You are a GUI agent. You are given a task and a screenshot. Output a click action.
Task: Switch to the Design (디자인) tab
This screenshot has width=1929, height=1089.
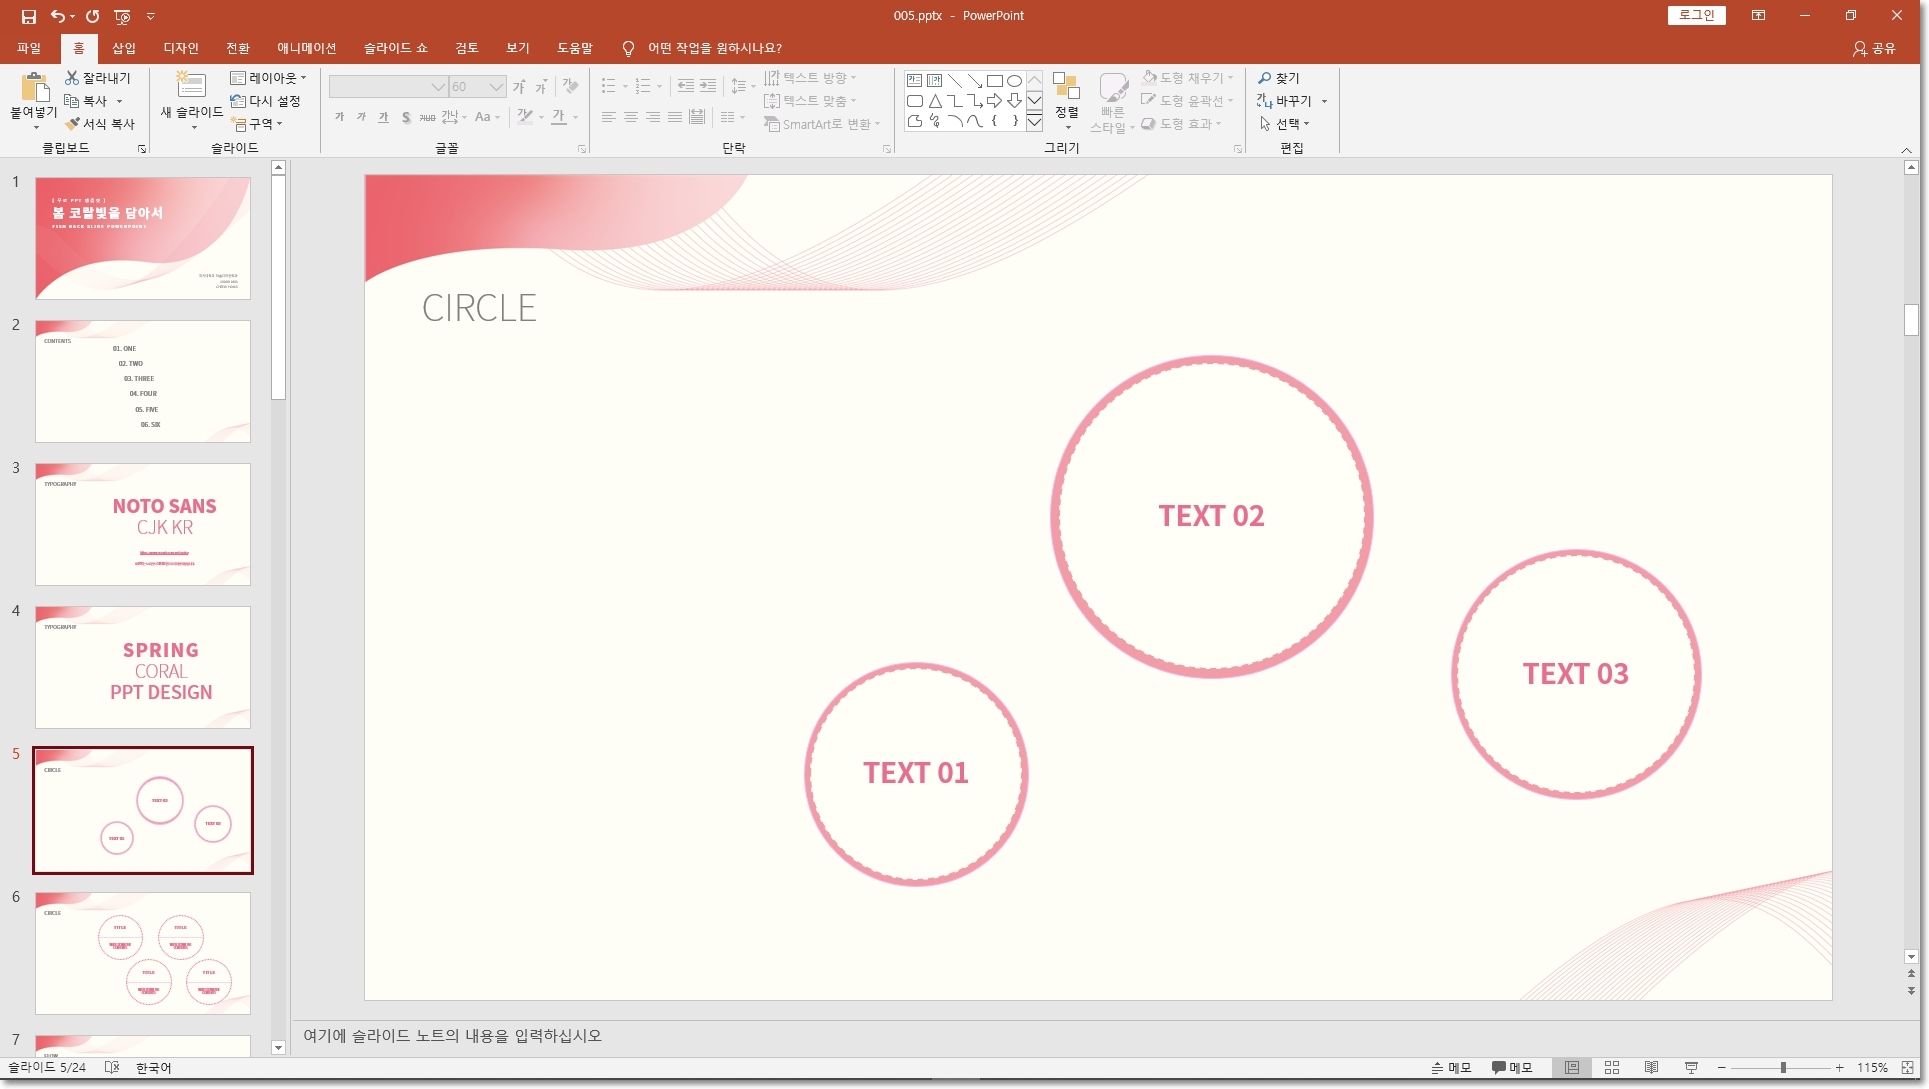pos(181,48)
